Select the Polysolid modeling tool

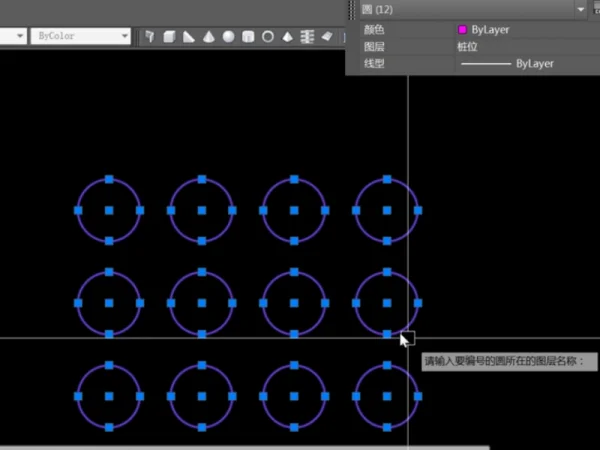tap(150, 37)
